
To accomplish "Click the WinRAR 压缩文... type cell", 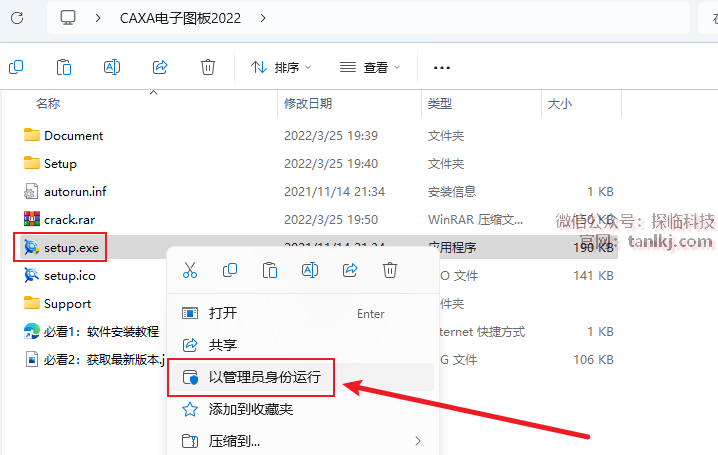I will pos(475,220).
